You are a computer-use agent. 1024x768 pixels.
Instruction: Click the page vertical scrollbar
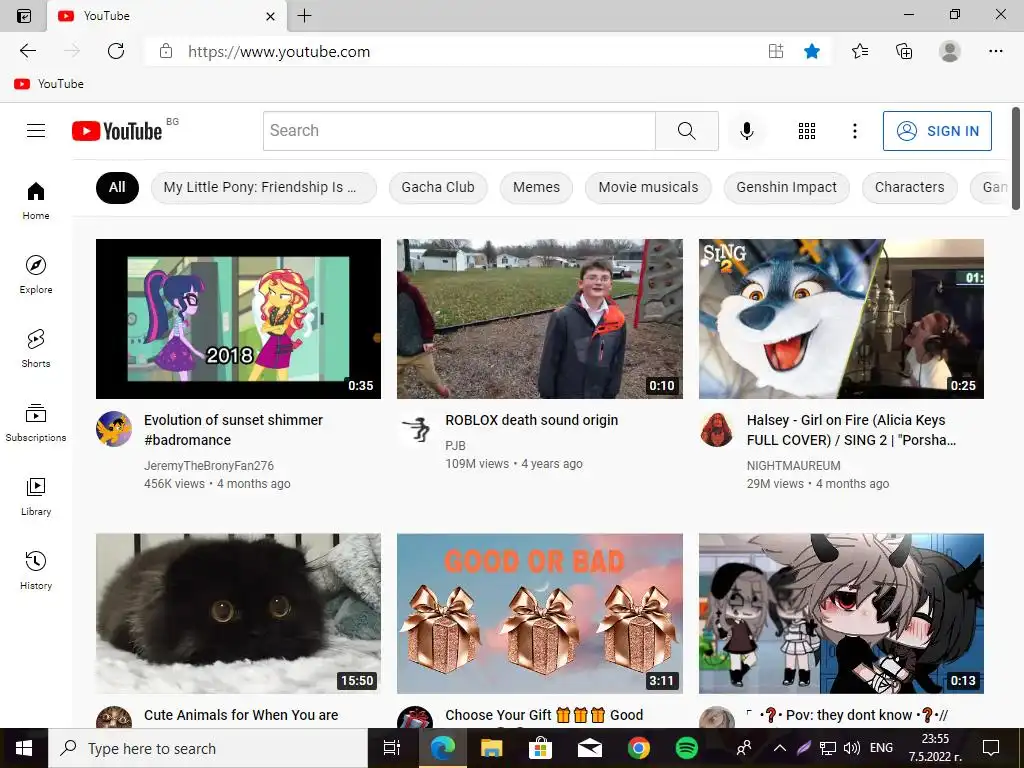[x=1016, y=159]
